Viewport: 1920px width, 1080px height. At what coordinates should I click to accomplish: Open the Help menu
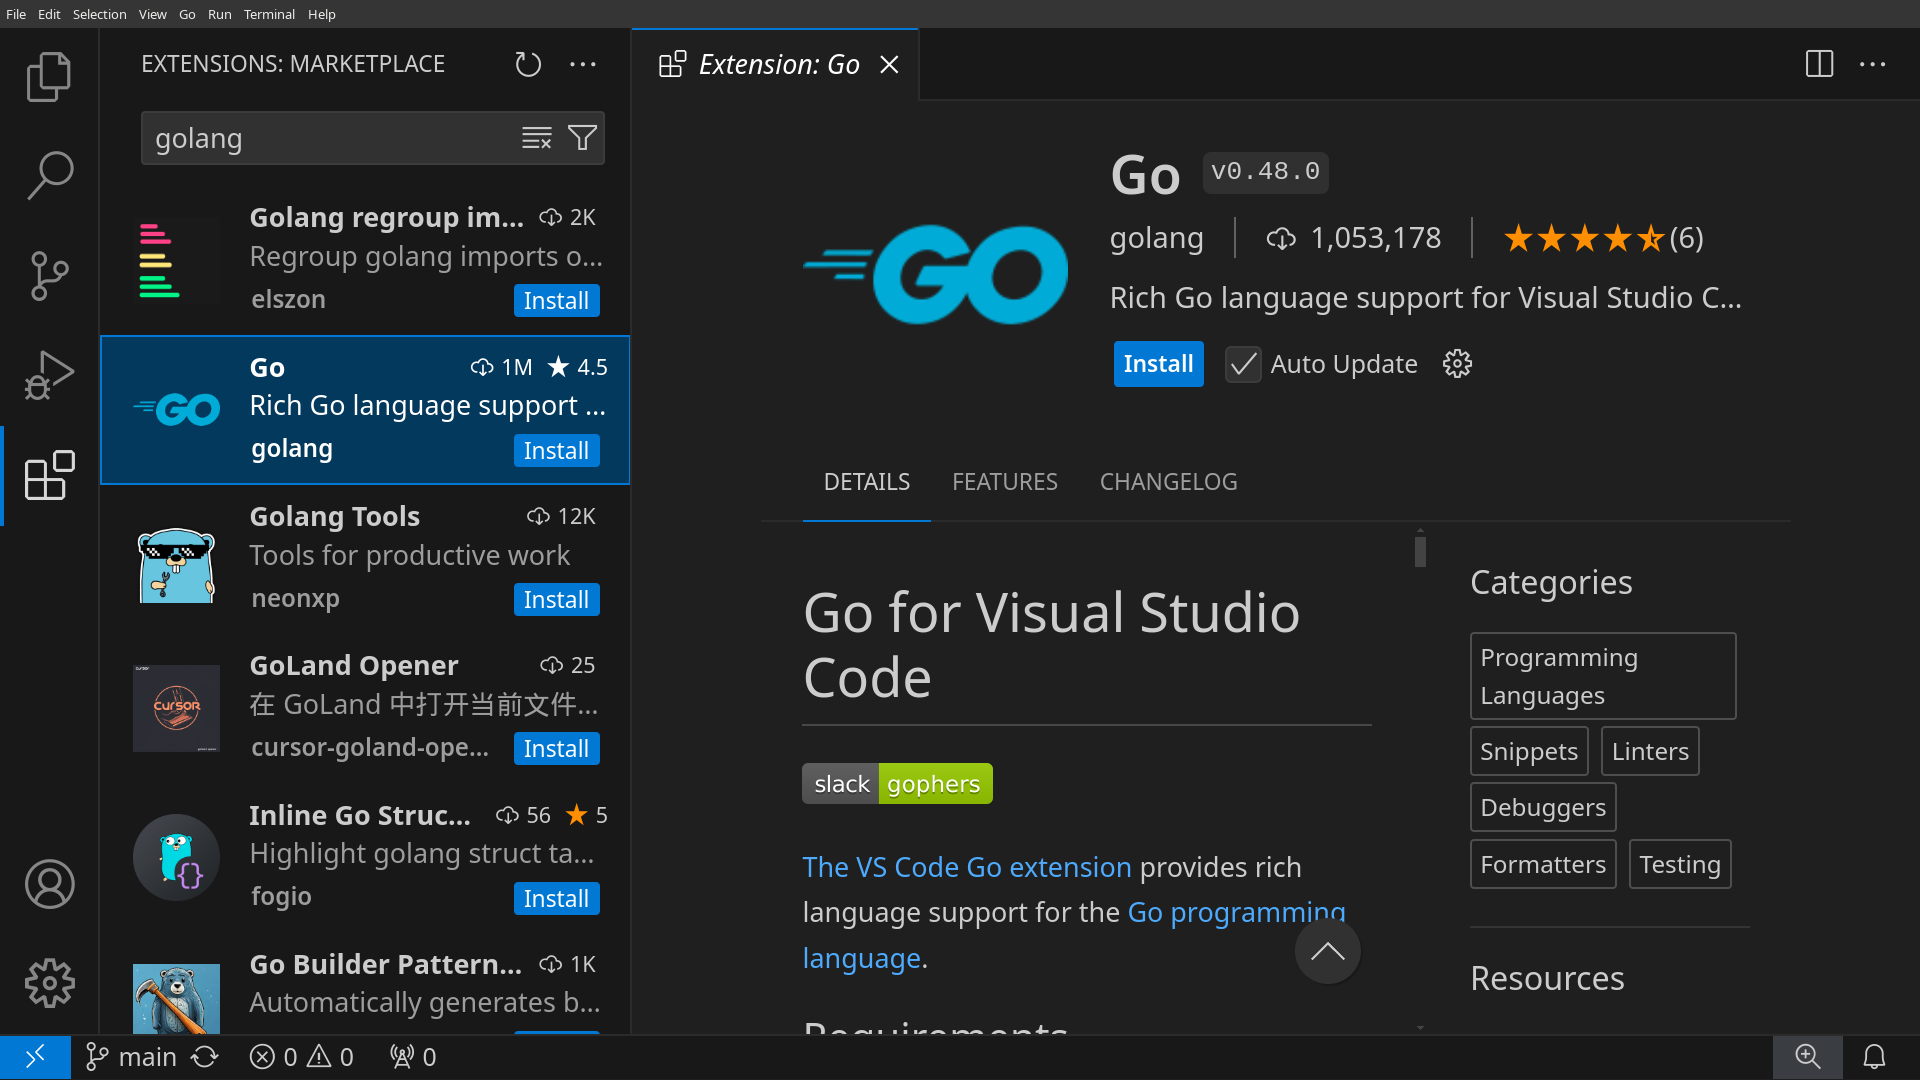321,14
